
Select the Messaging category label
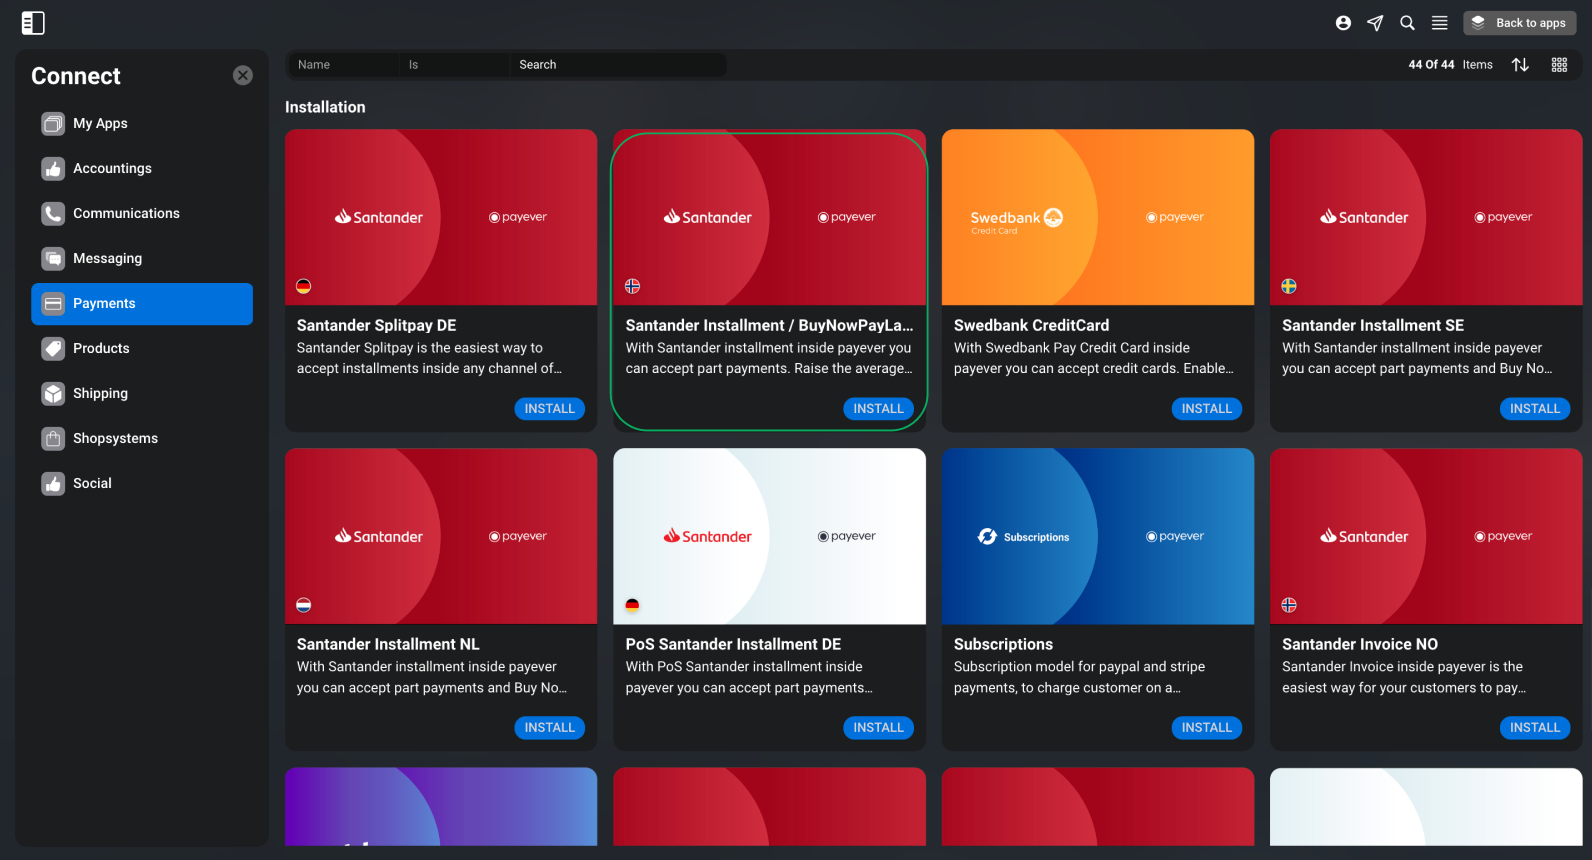[x=107, y=259]
